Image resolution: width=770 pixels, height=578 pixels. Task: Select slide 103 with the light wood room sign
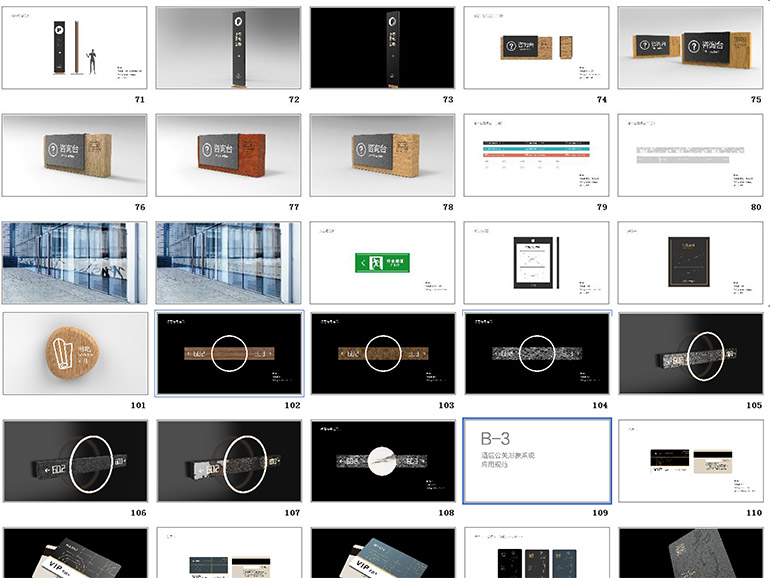(383, 354)
